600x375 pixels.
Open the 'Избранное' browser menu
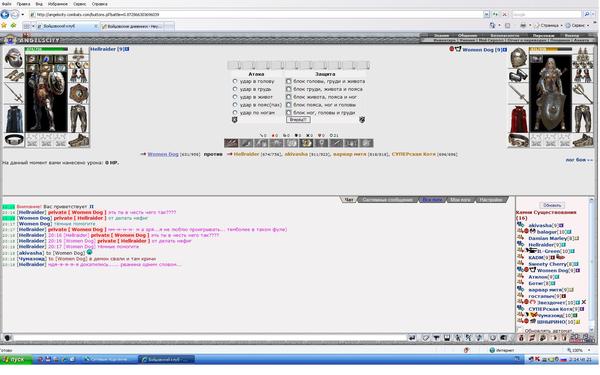pyautogui.click(x=58, y=4)
